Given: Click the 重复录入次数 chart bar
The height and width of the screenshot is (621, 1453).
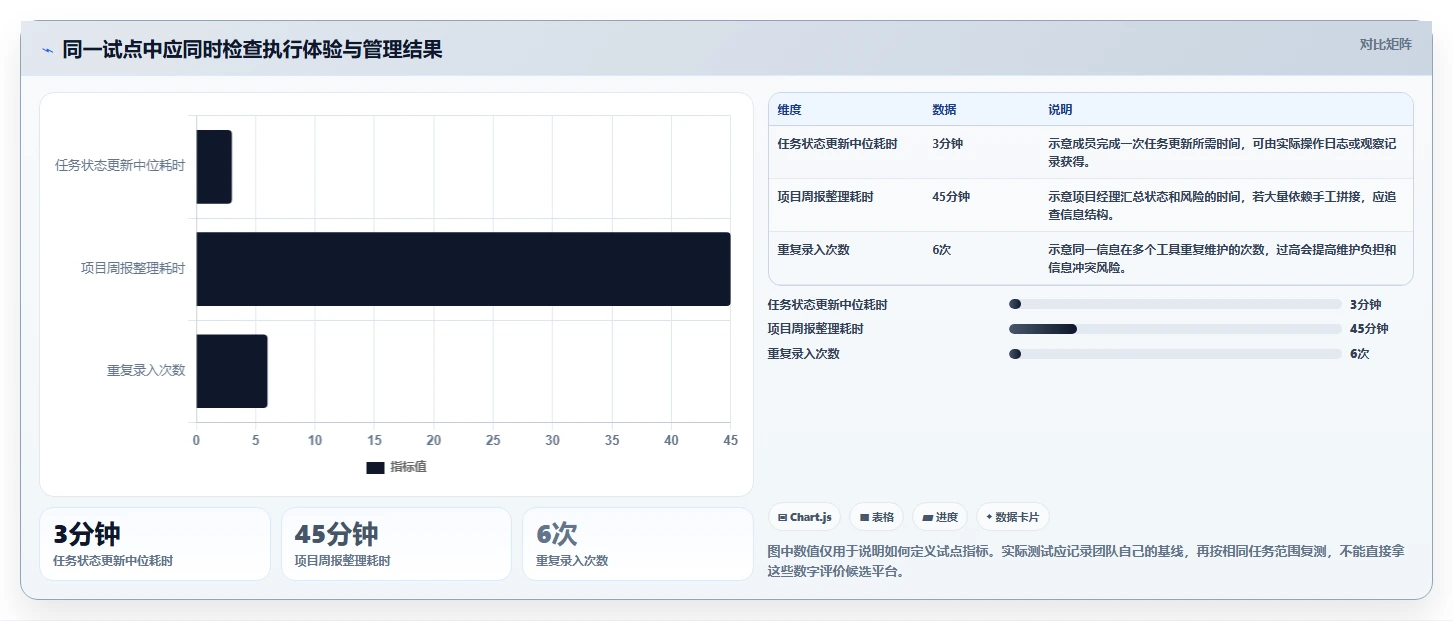Looking at the screenshot, I should coord(232,371).
